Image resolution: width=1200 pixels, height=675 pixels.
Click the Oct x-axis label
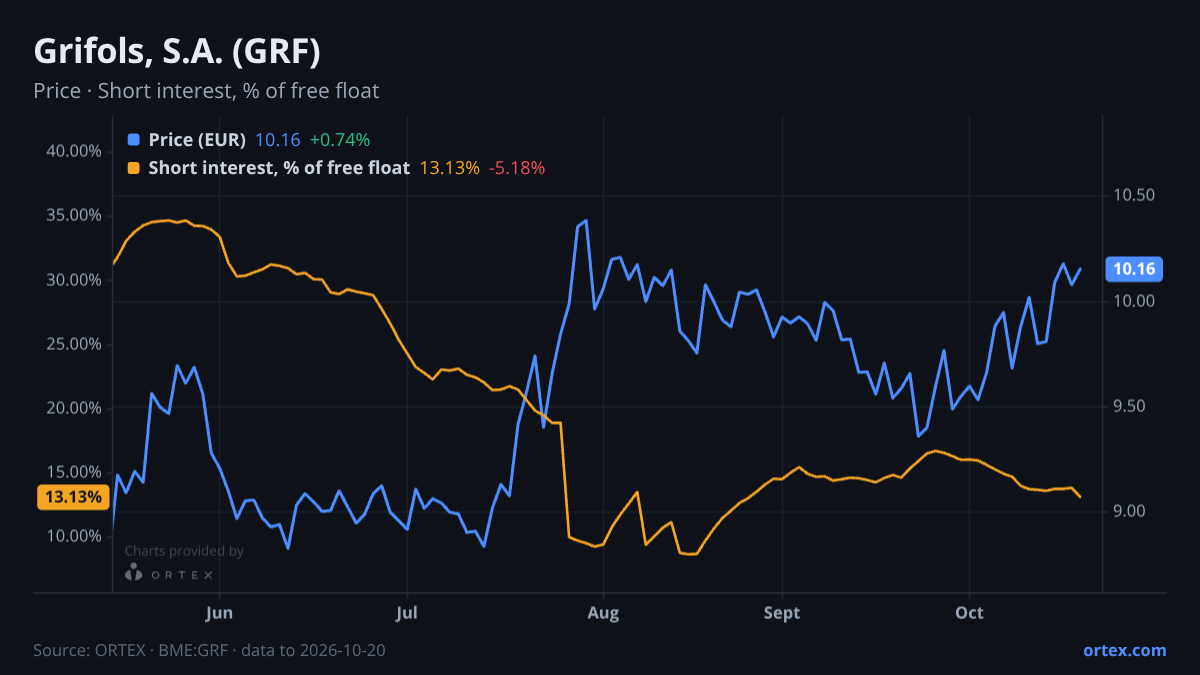point(970,613)
